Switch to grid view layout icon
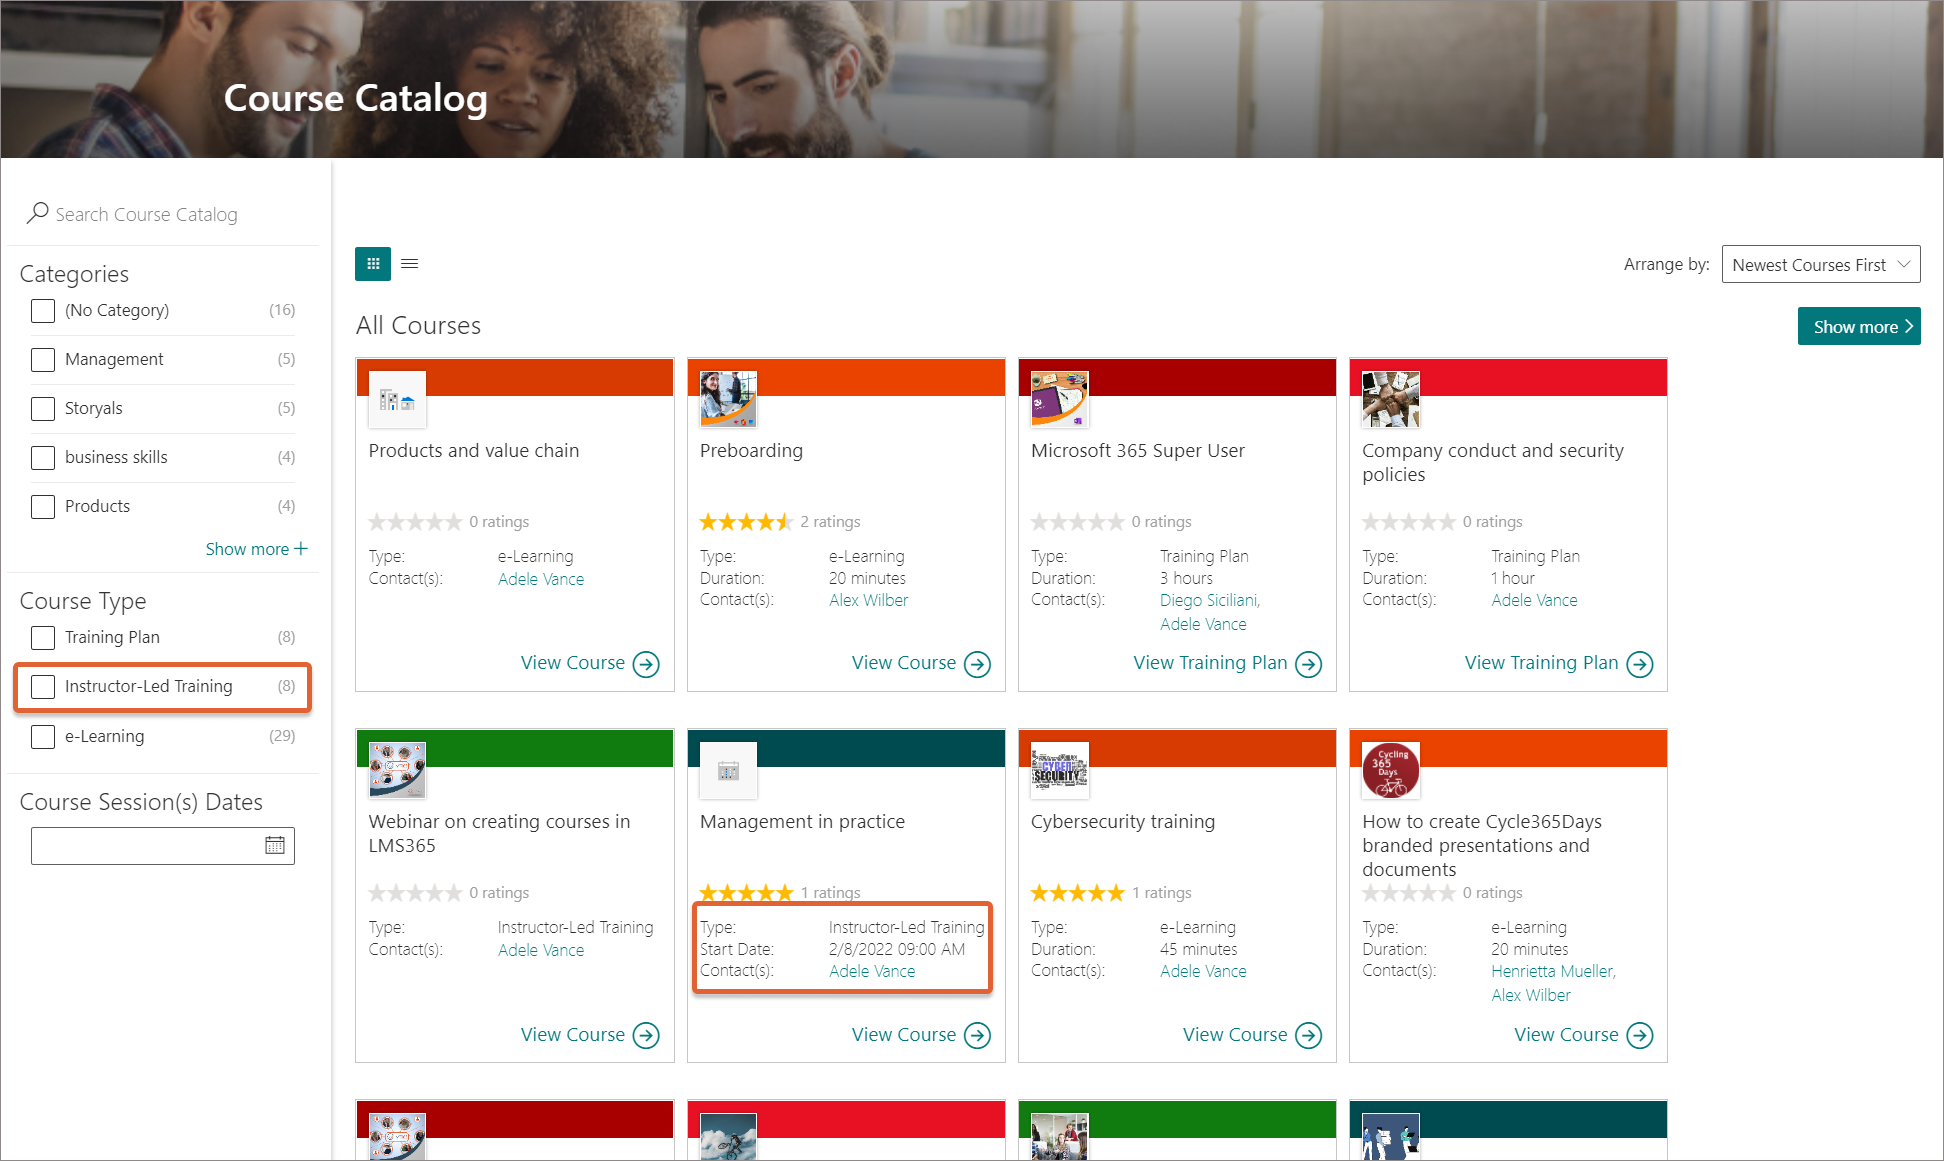1944x1161 pixels. click(x=373, y=264)
